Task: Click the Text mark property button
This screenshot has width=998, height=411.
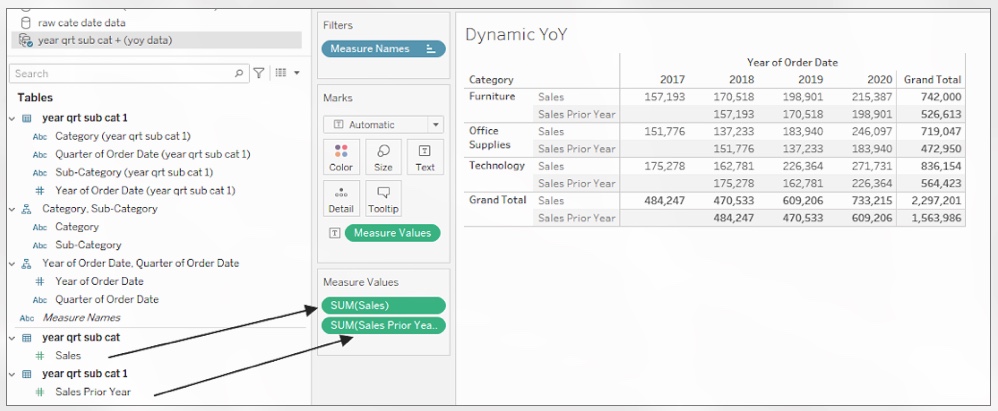Action: click(x=425, y=157)
